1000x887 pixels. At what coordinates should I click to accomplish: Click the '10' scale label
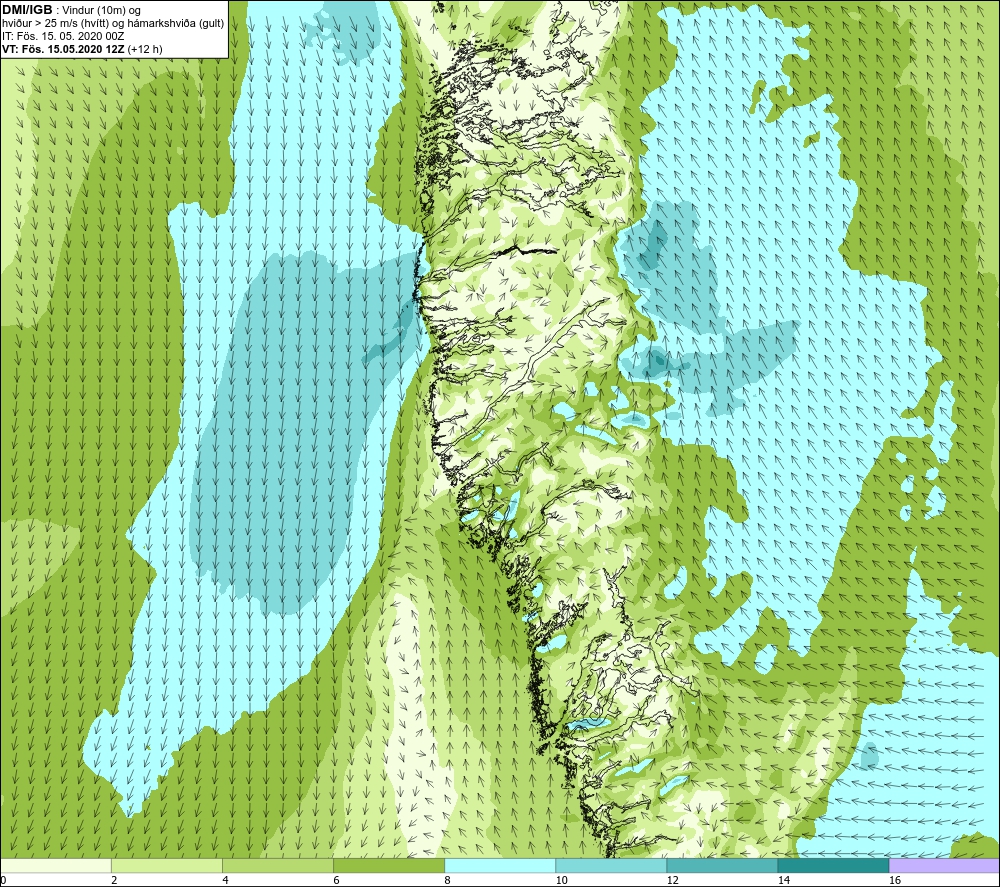tap(561, 881)
